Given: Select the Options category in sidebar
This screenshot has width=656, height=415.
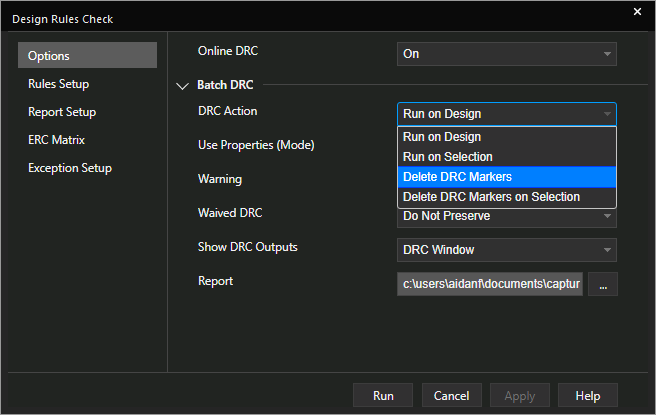Looking at the screenshot, I should pos(87,55).
